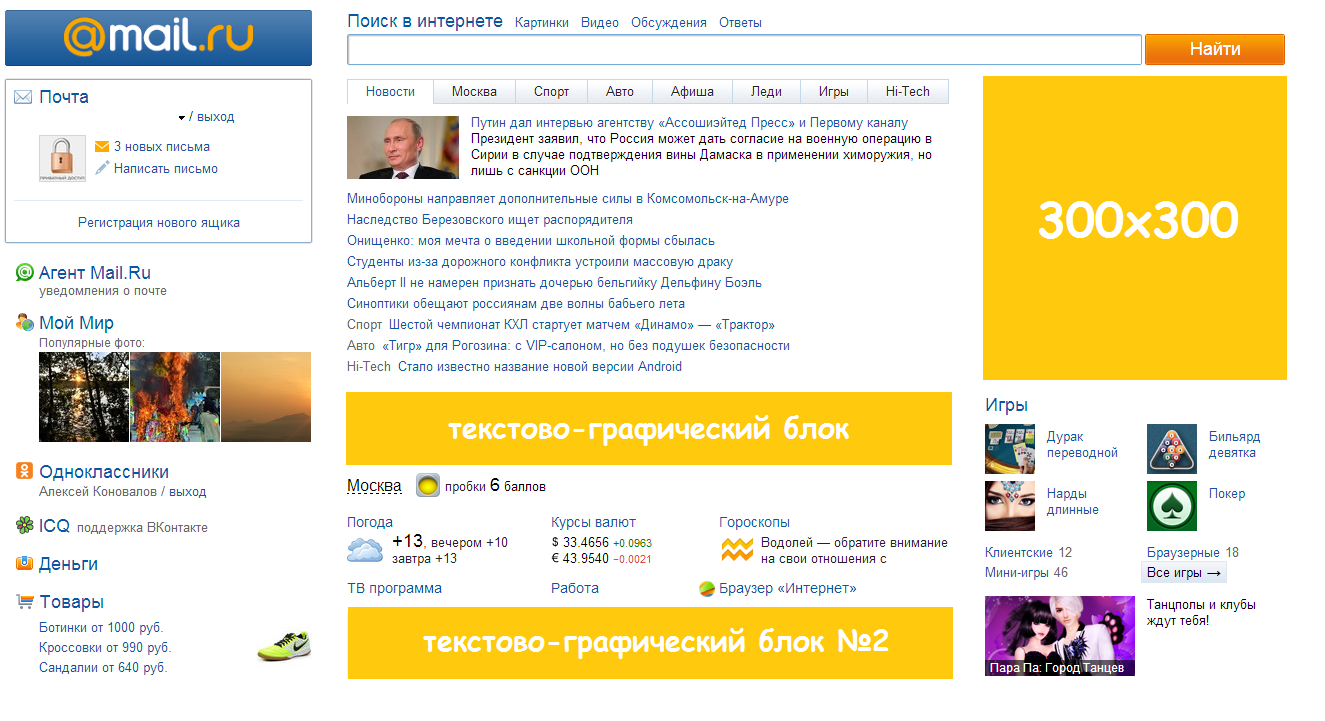The height and width of the screenshot is (721, 1325).
Task: Click the green Агент Mail.Ru icon
Action: point(25,272)
